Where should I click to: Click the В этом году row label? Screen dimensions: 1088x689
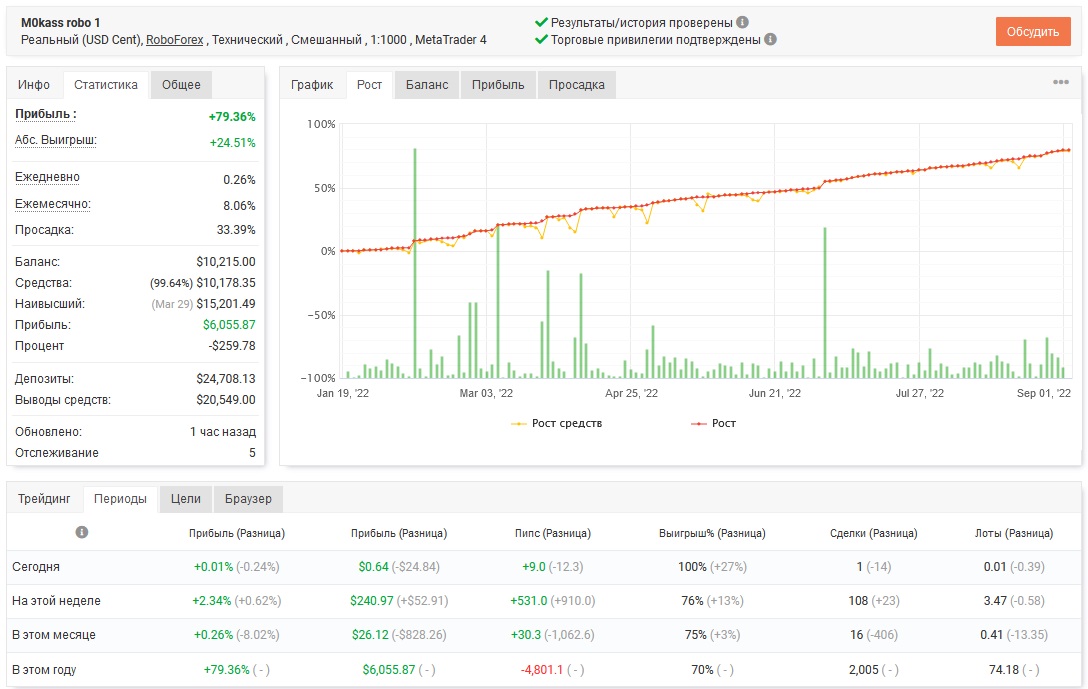click(x=44, y=670)
